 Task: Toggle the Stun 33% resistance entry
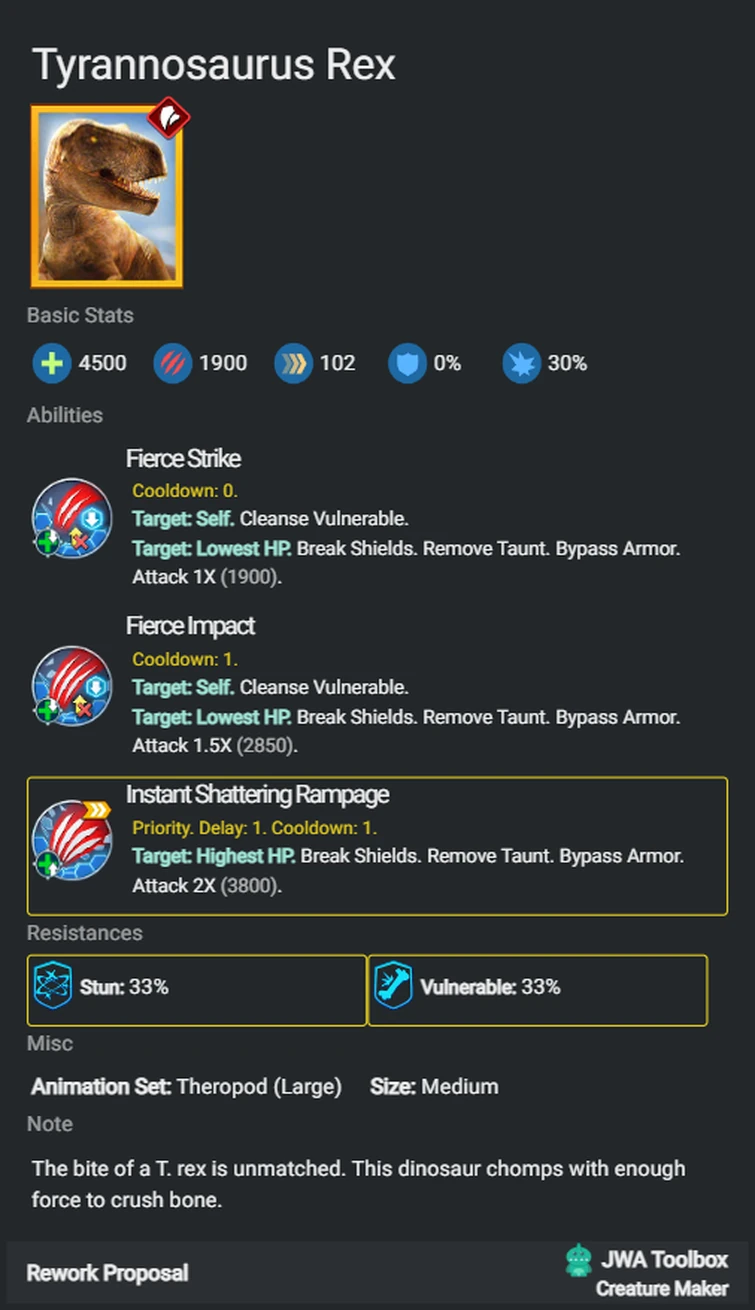click(x=196, y=989)
